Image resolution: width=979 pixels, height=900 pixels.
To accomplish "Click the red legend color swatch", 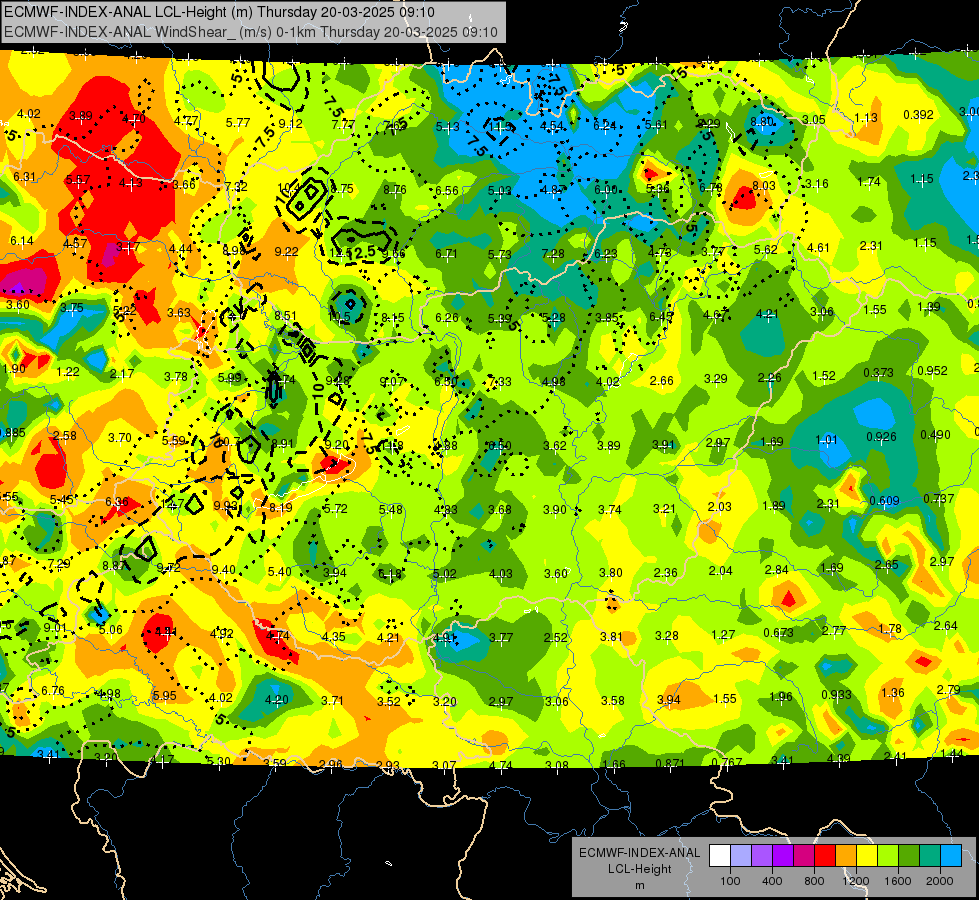I will click(x=825, y=856).
